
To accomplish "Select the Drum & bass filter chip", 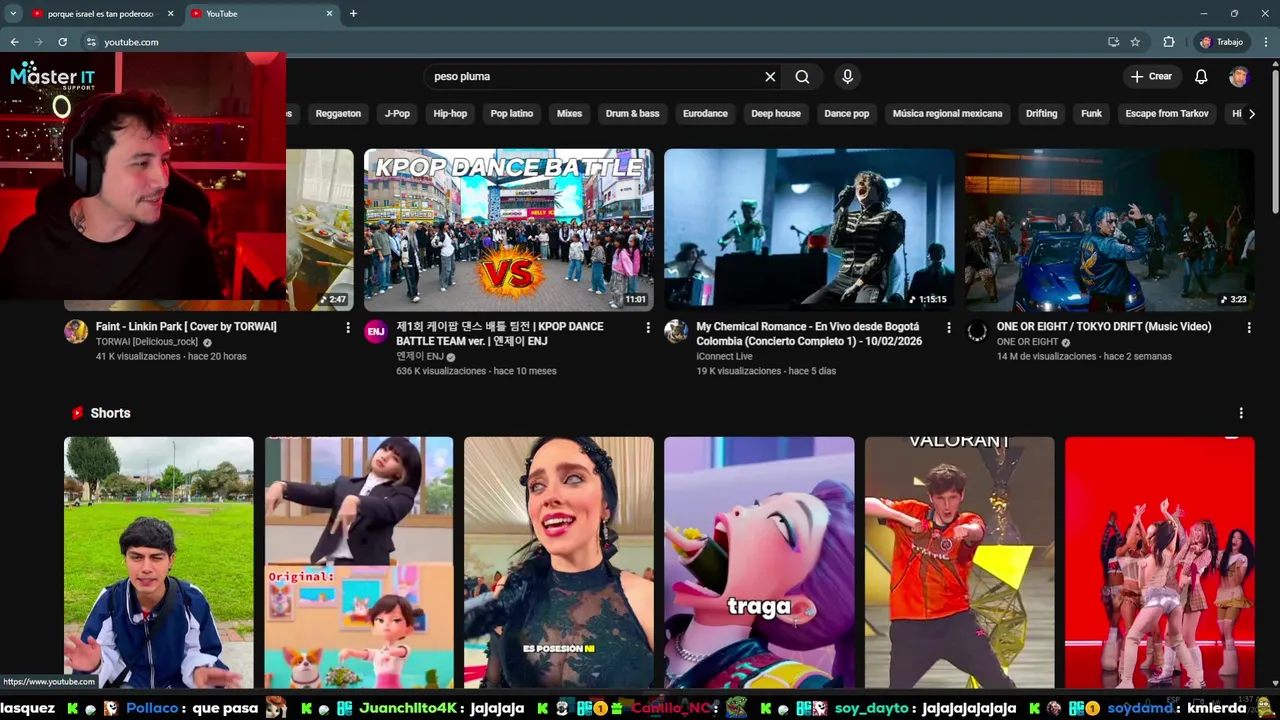I will coord(632,114).
